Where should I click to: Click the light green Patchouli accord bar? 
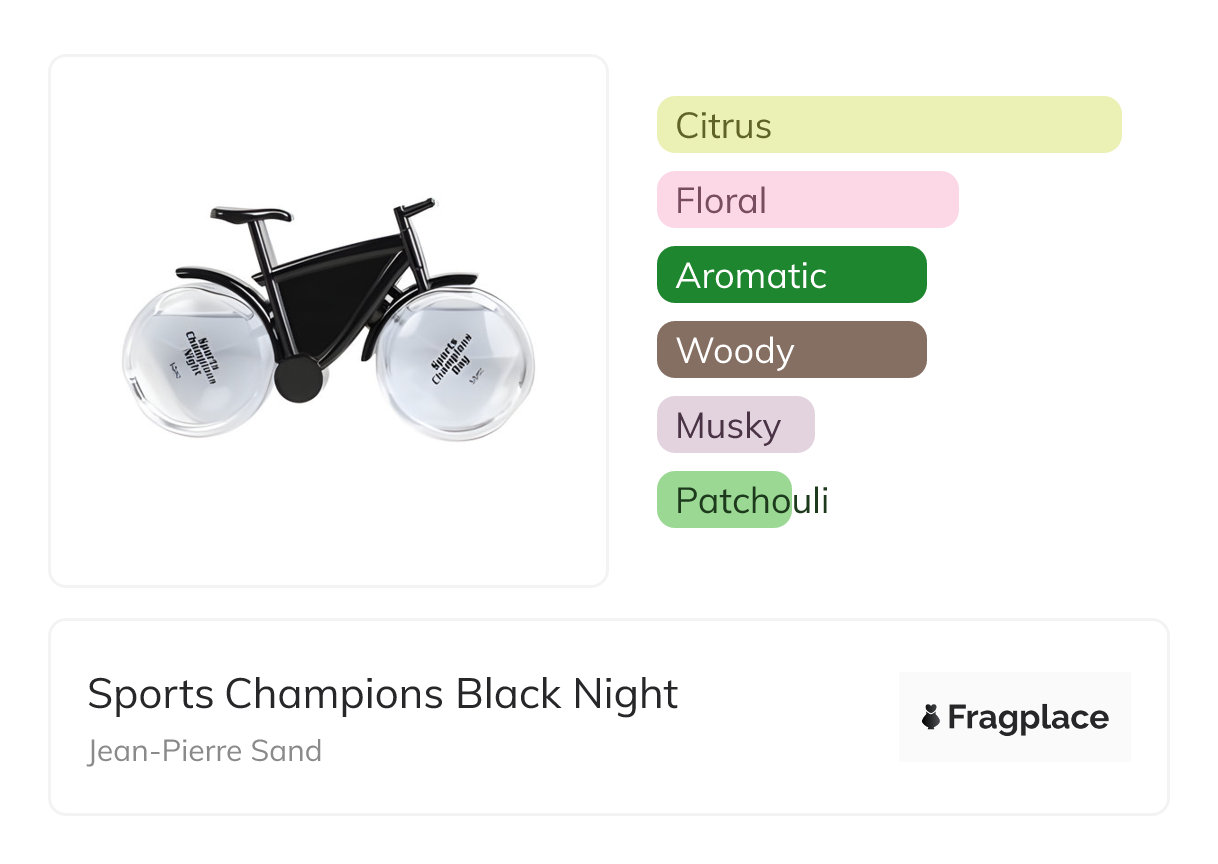724,500
